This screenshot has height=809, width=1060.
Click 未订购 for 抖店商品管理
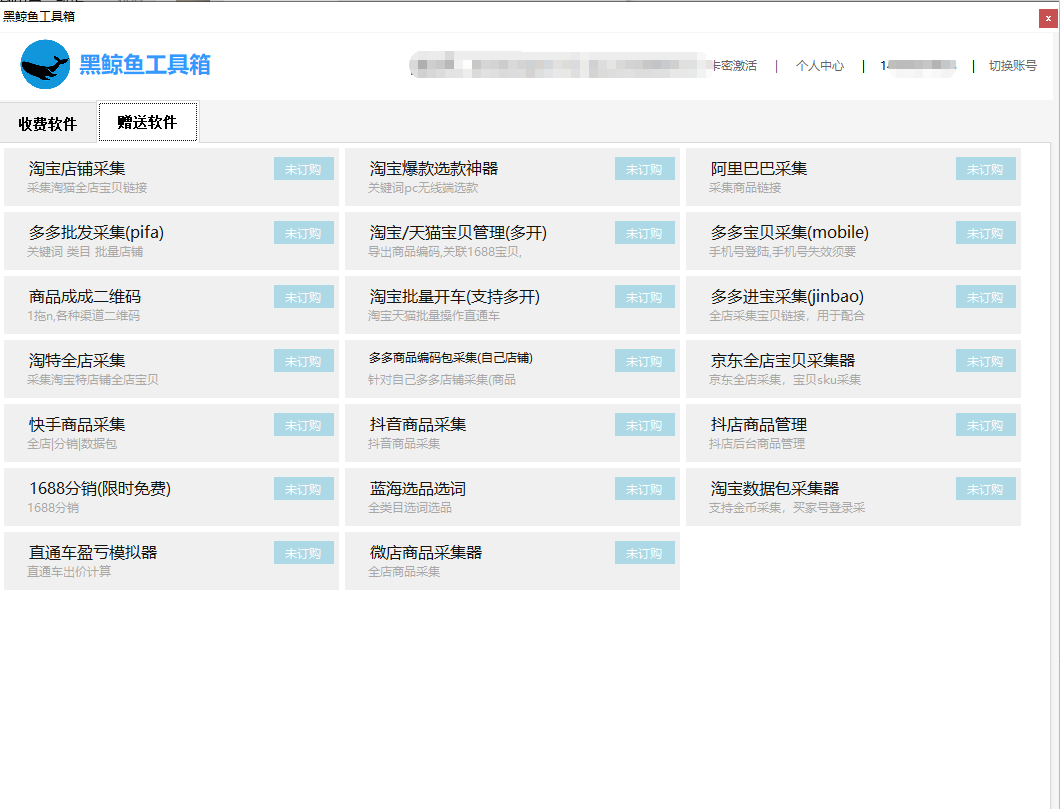pyautogui.click(x=986, y=424)
